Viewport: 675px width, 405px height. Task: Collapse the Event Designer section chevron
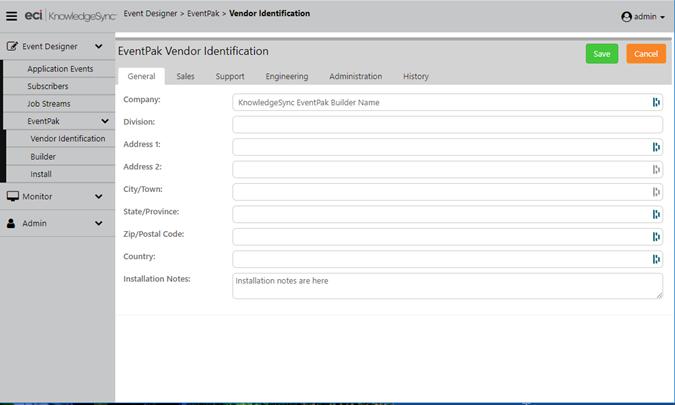(99, 46)
